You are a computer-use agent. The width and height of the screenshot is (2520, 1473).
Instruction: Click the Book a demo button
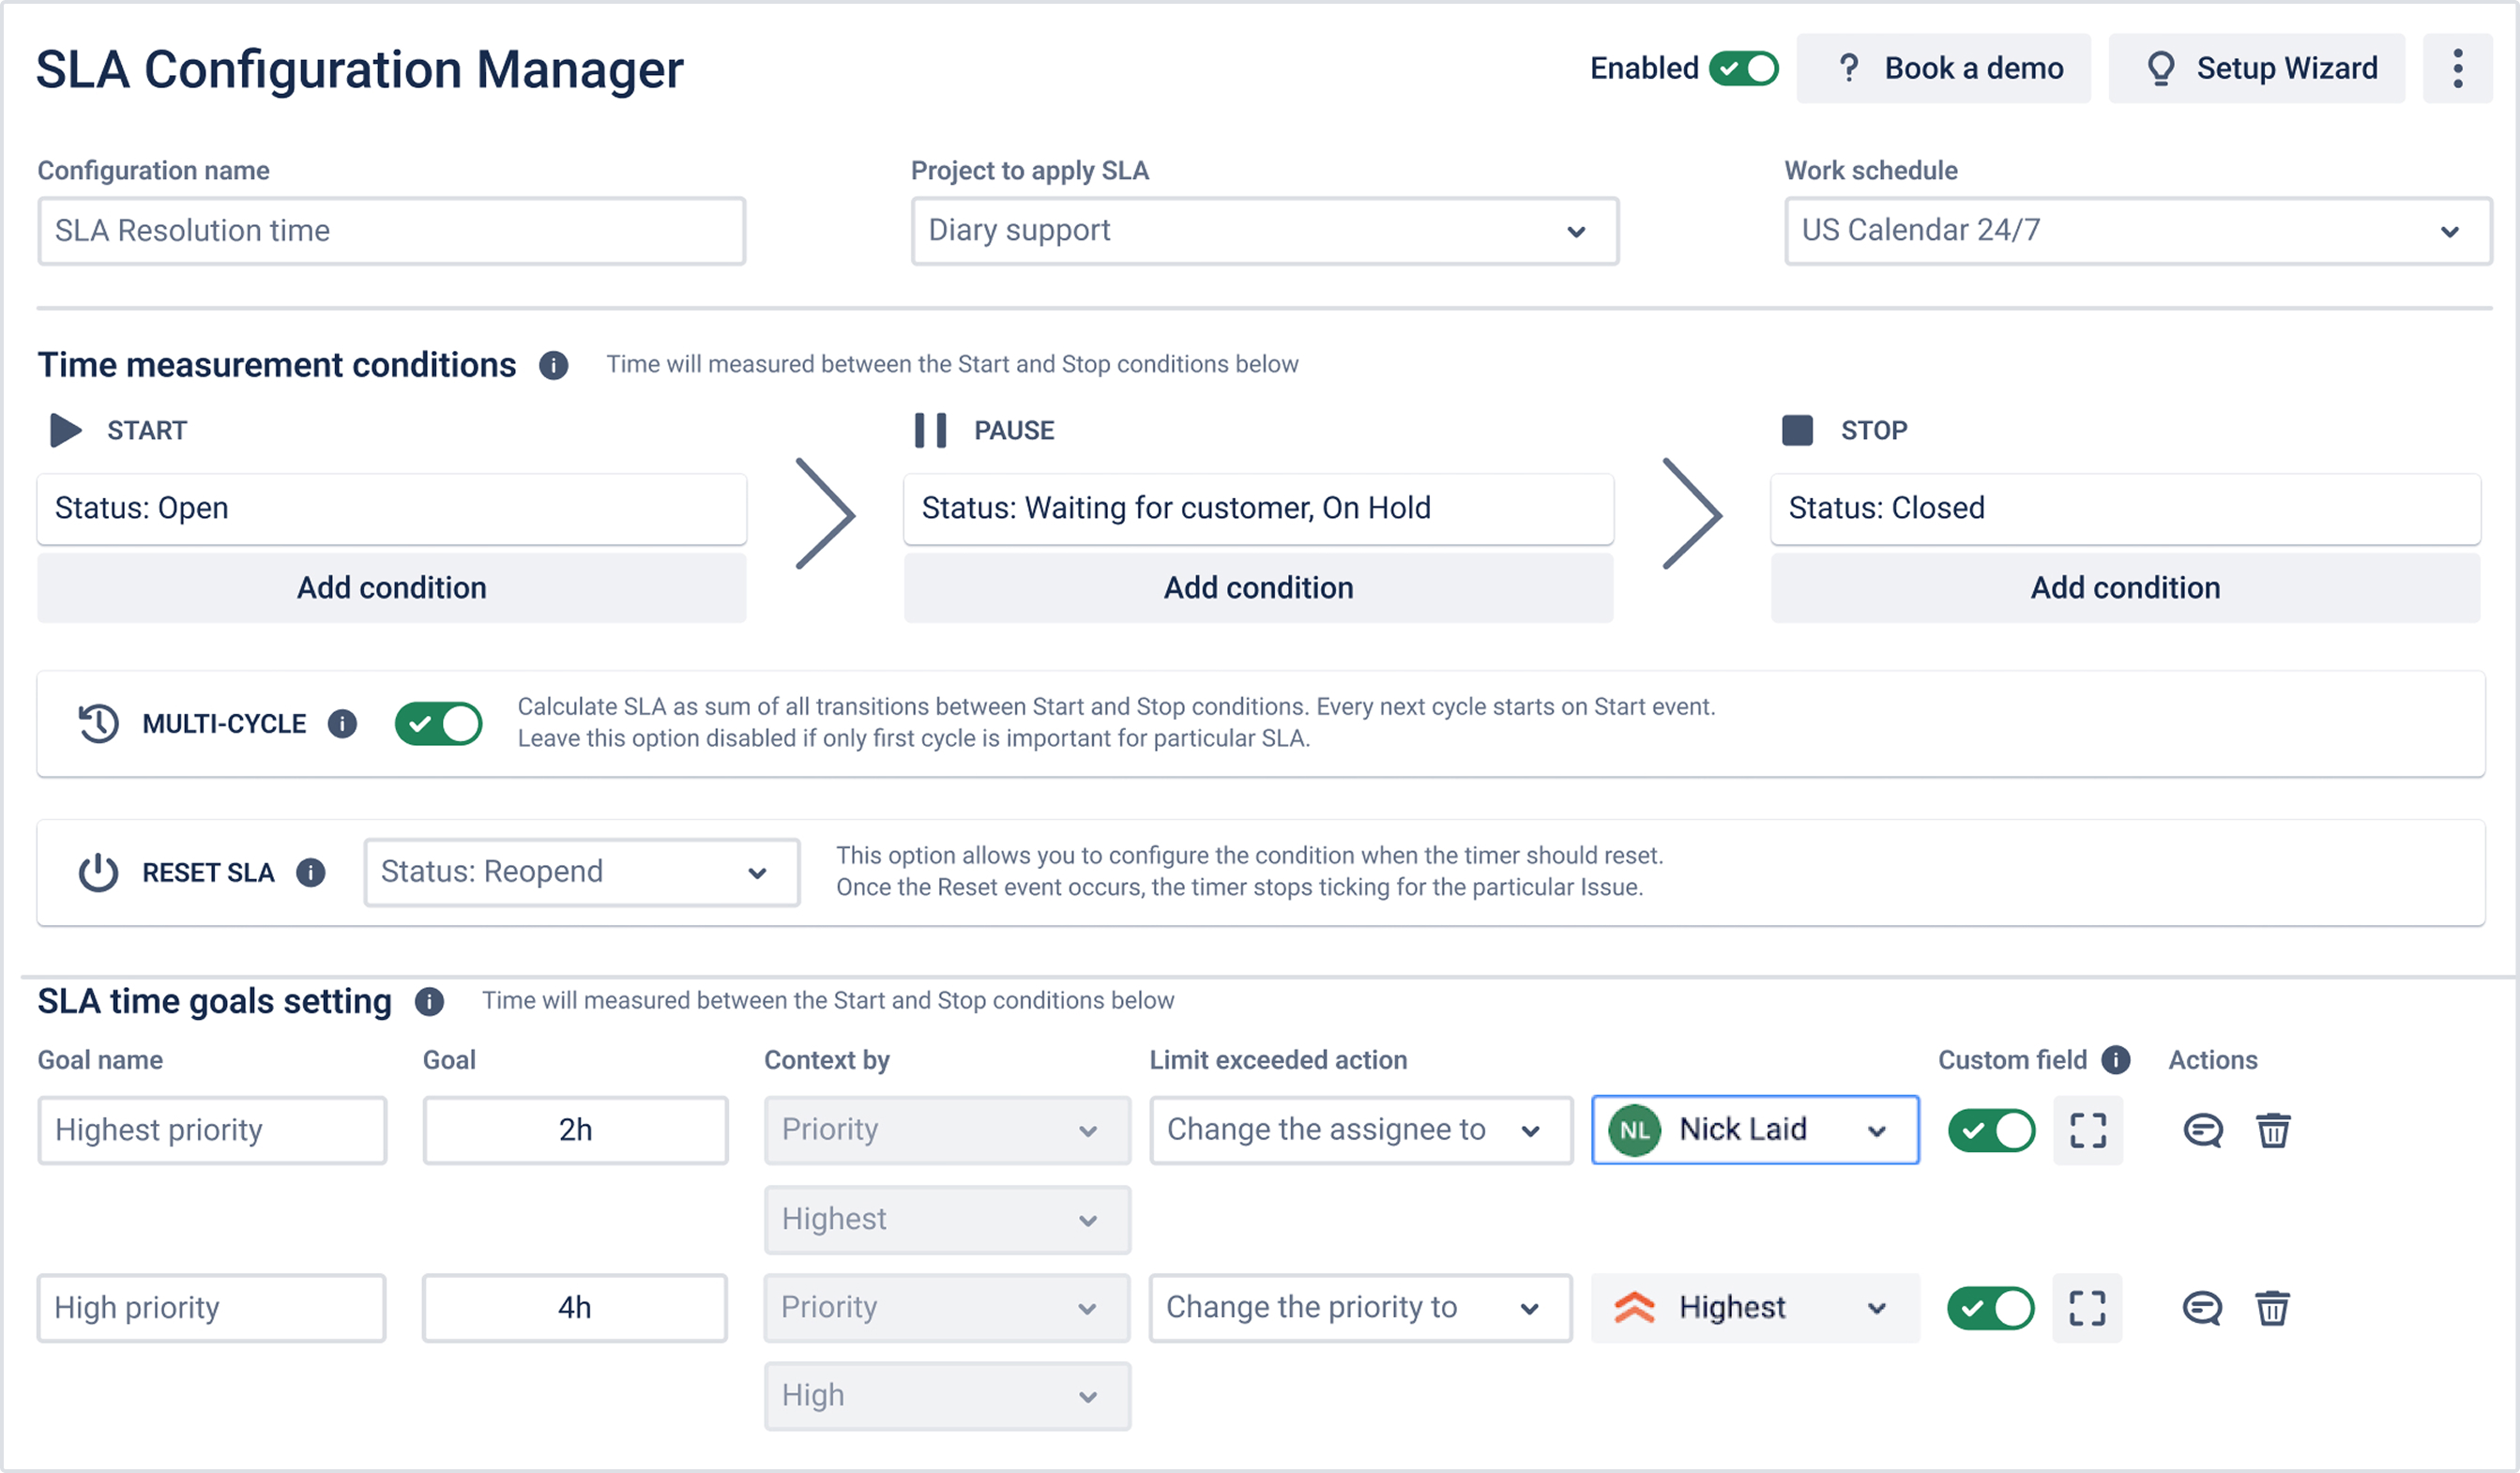[1943, 68]
